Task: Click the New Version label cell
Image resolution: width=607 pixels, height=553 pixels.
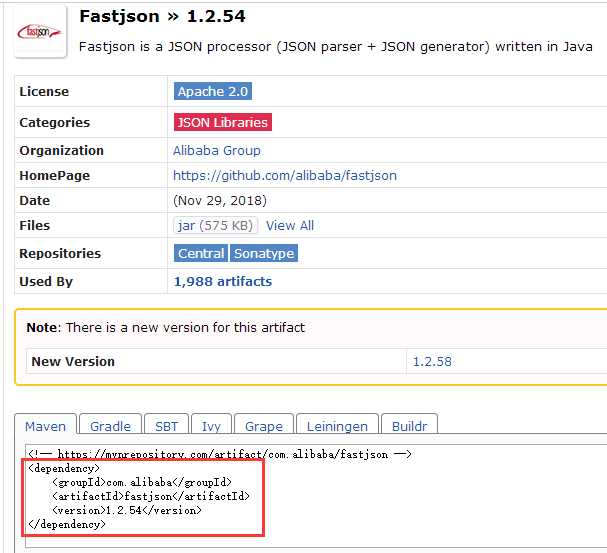Action: [216, 361]
